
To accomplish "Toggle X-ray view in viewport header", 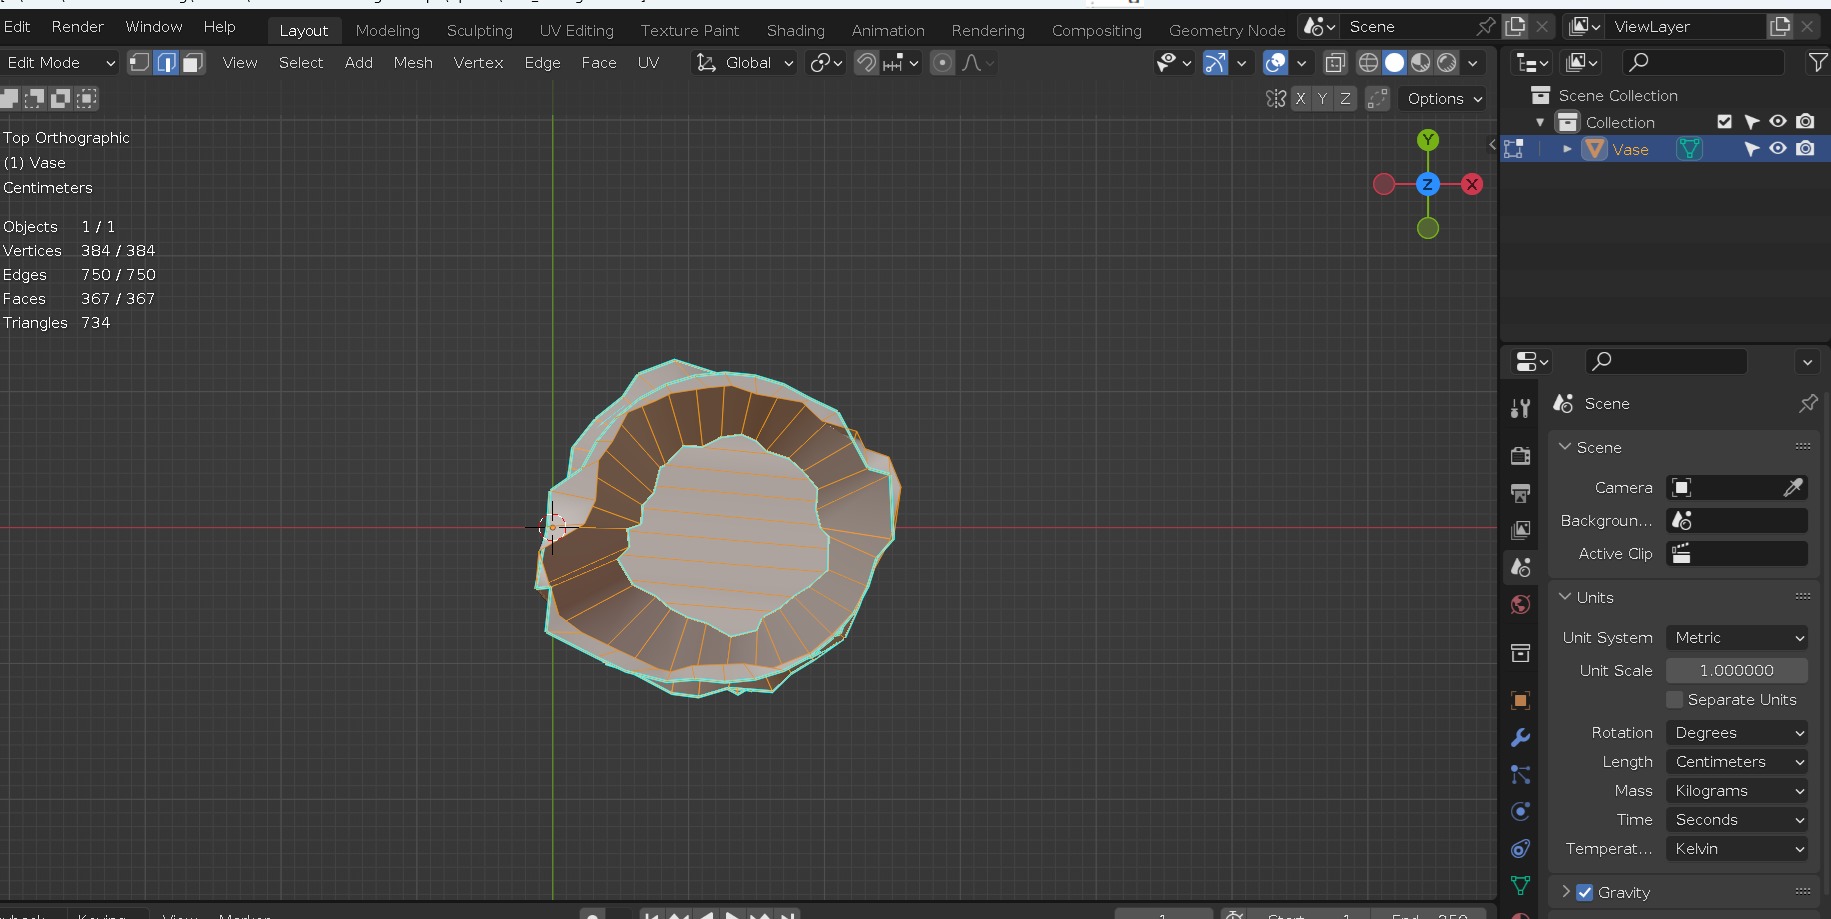I will point(1335,63).
